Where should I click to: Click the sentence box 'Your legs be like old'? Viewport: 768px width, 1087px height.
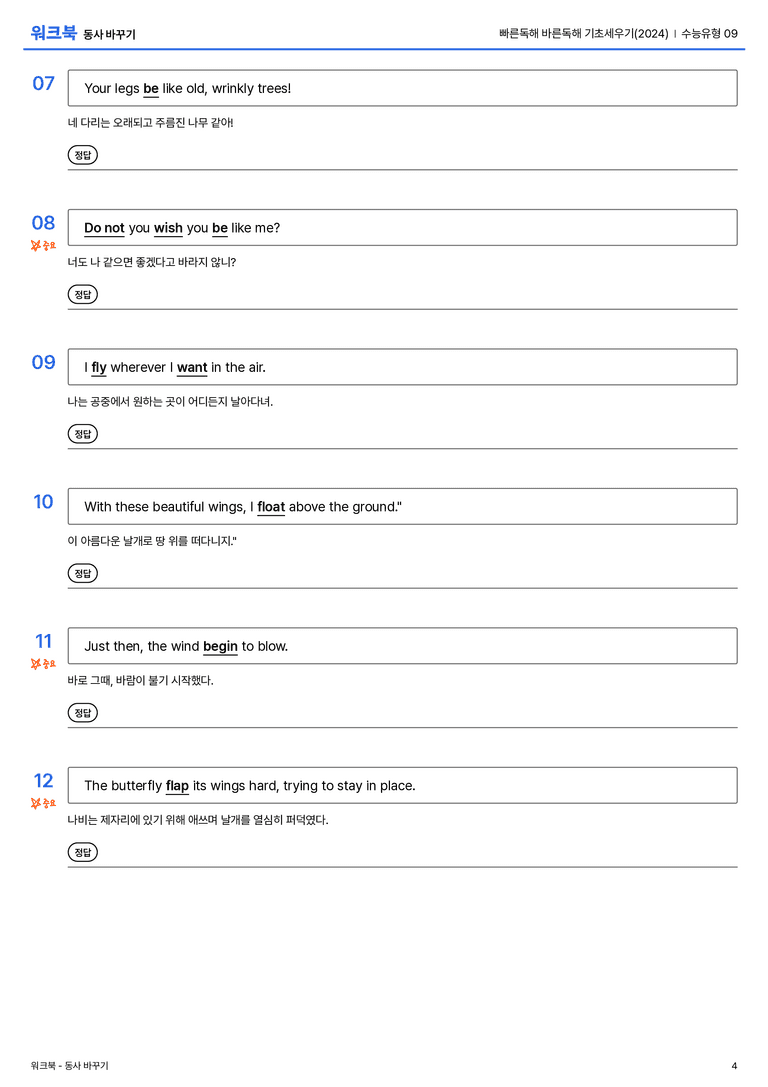click(402, 88)
